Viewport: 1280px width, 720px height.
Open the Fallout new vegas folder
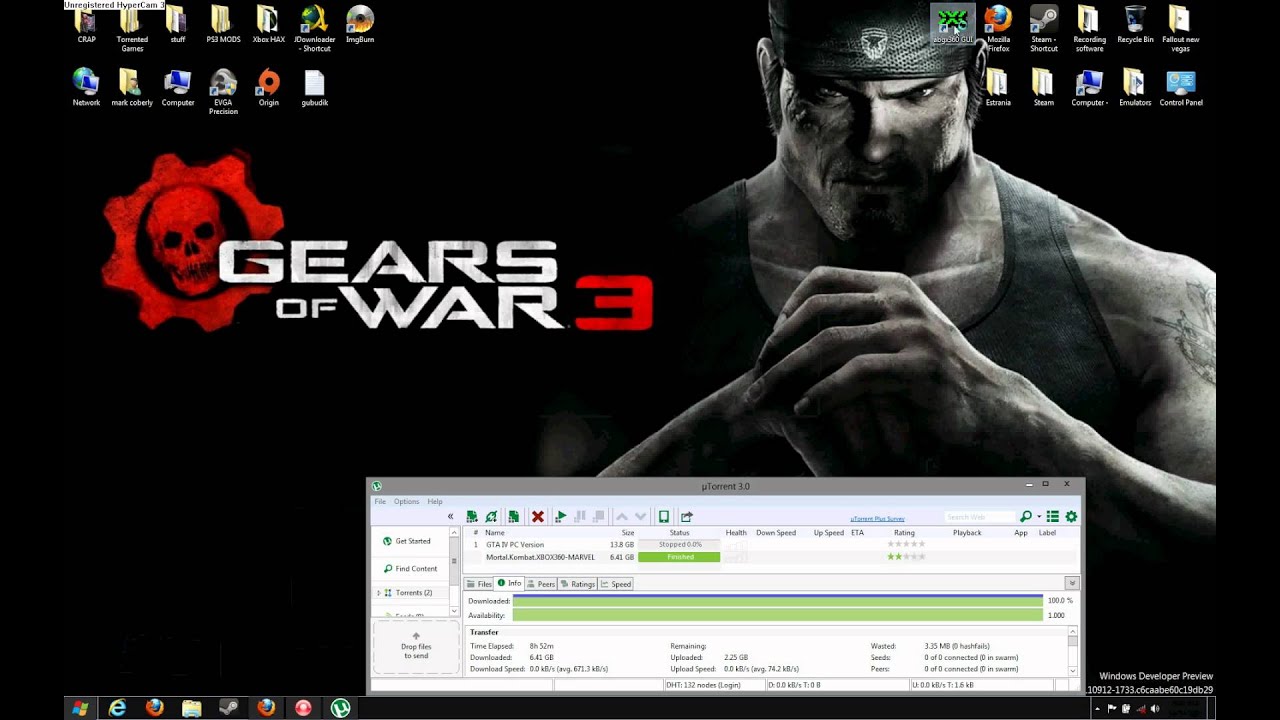click(x=1180, y=29)
